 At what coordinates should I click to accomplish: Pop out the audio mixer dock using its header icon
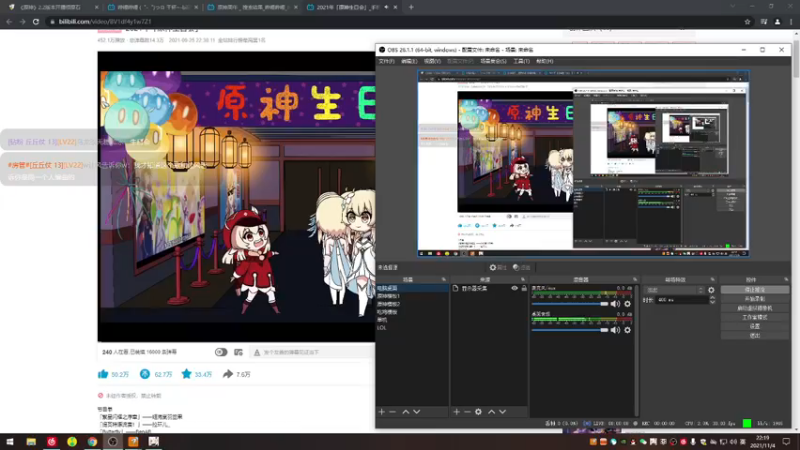click(635, 280)
